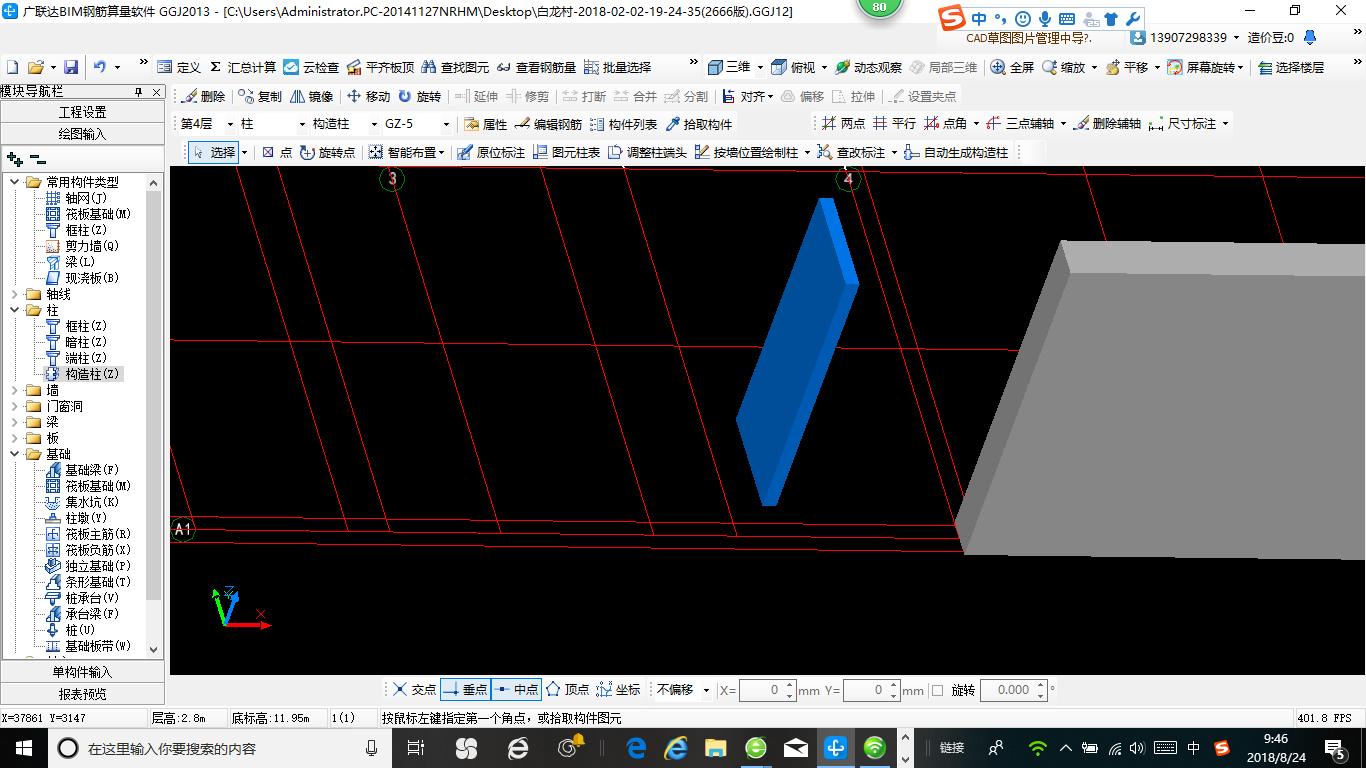Remove auxiliary axes with 删除辅轴
The width and height of the screenshot is (1366, 768).
point(1107,124)
